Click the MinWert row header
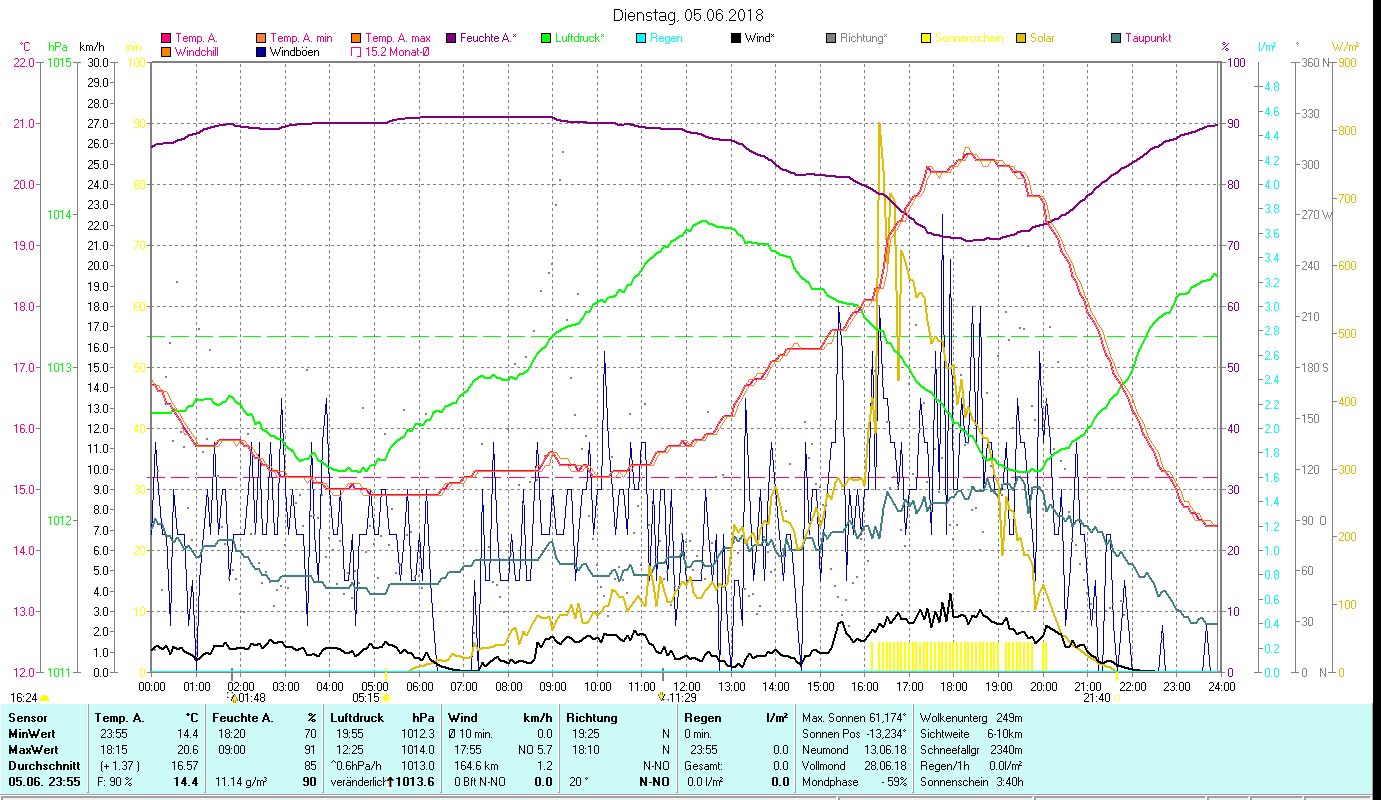This screenshot has width=1381, height=800. pyautogui.click(x=33, y=734)
